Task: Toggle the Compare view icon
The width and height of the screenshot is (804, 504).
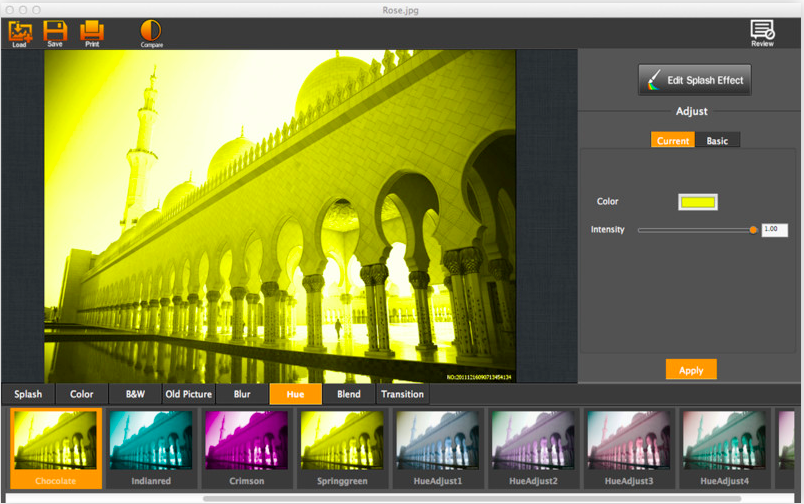Action: pos(151,31)
